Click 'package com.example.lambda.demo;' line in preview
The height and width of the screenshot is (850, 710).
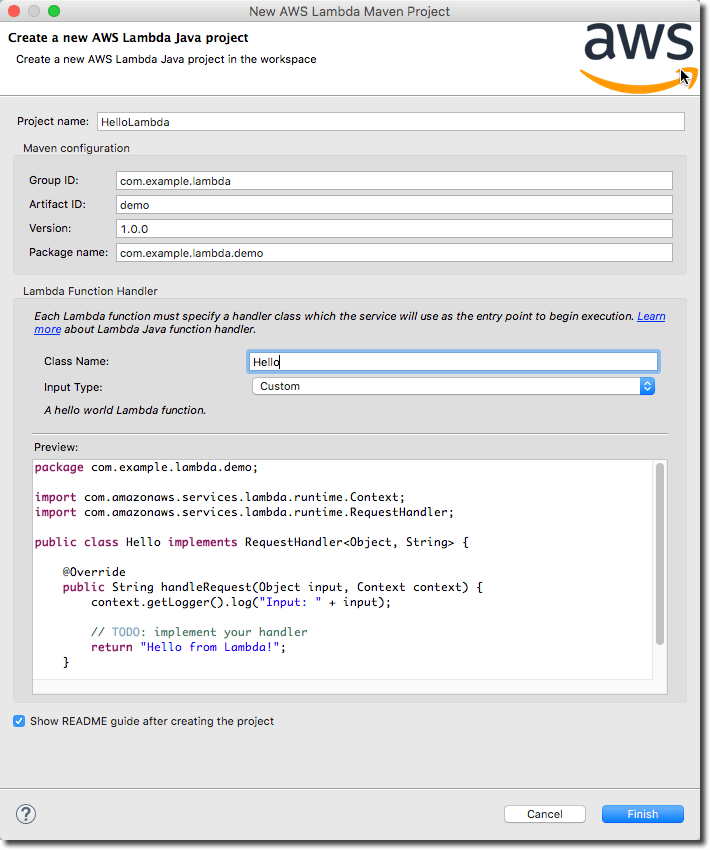[x=146, y=467]
